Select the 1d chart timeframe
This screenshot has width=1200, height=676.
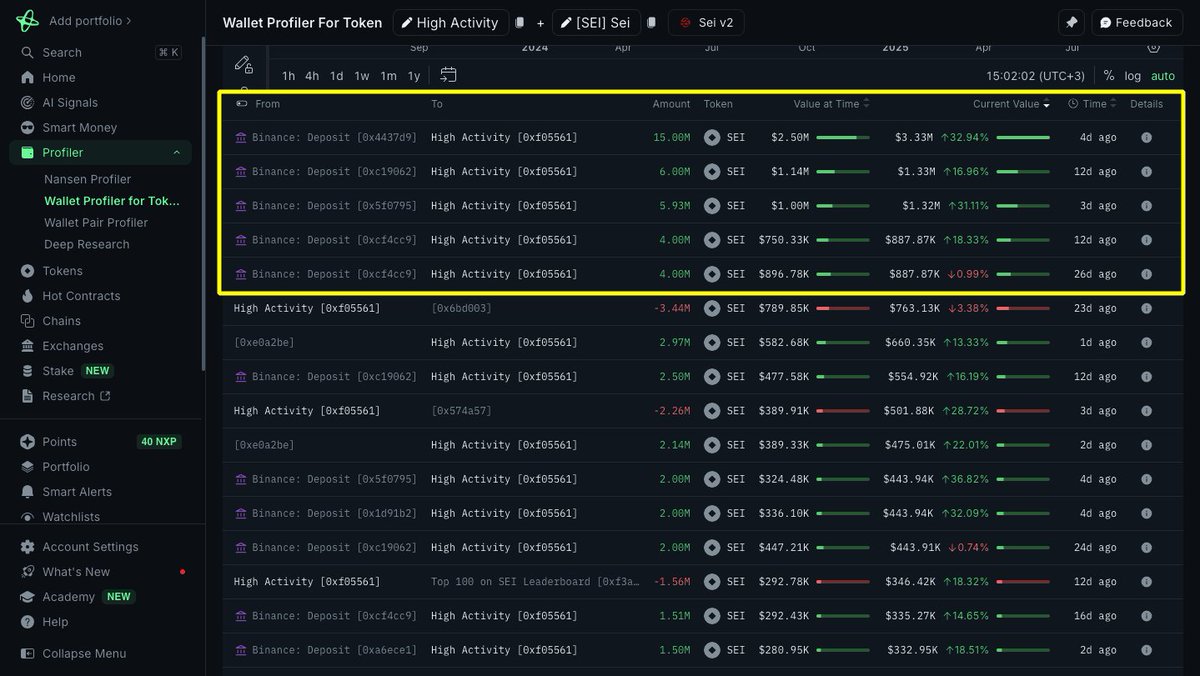click(x=337, y=76)
